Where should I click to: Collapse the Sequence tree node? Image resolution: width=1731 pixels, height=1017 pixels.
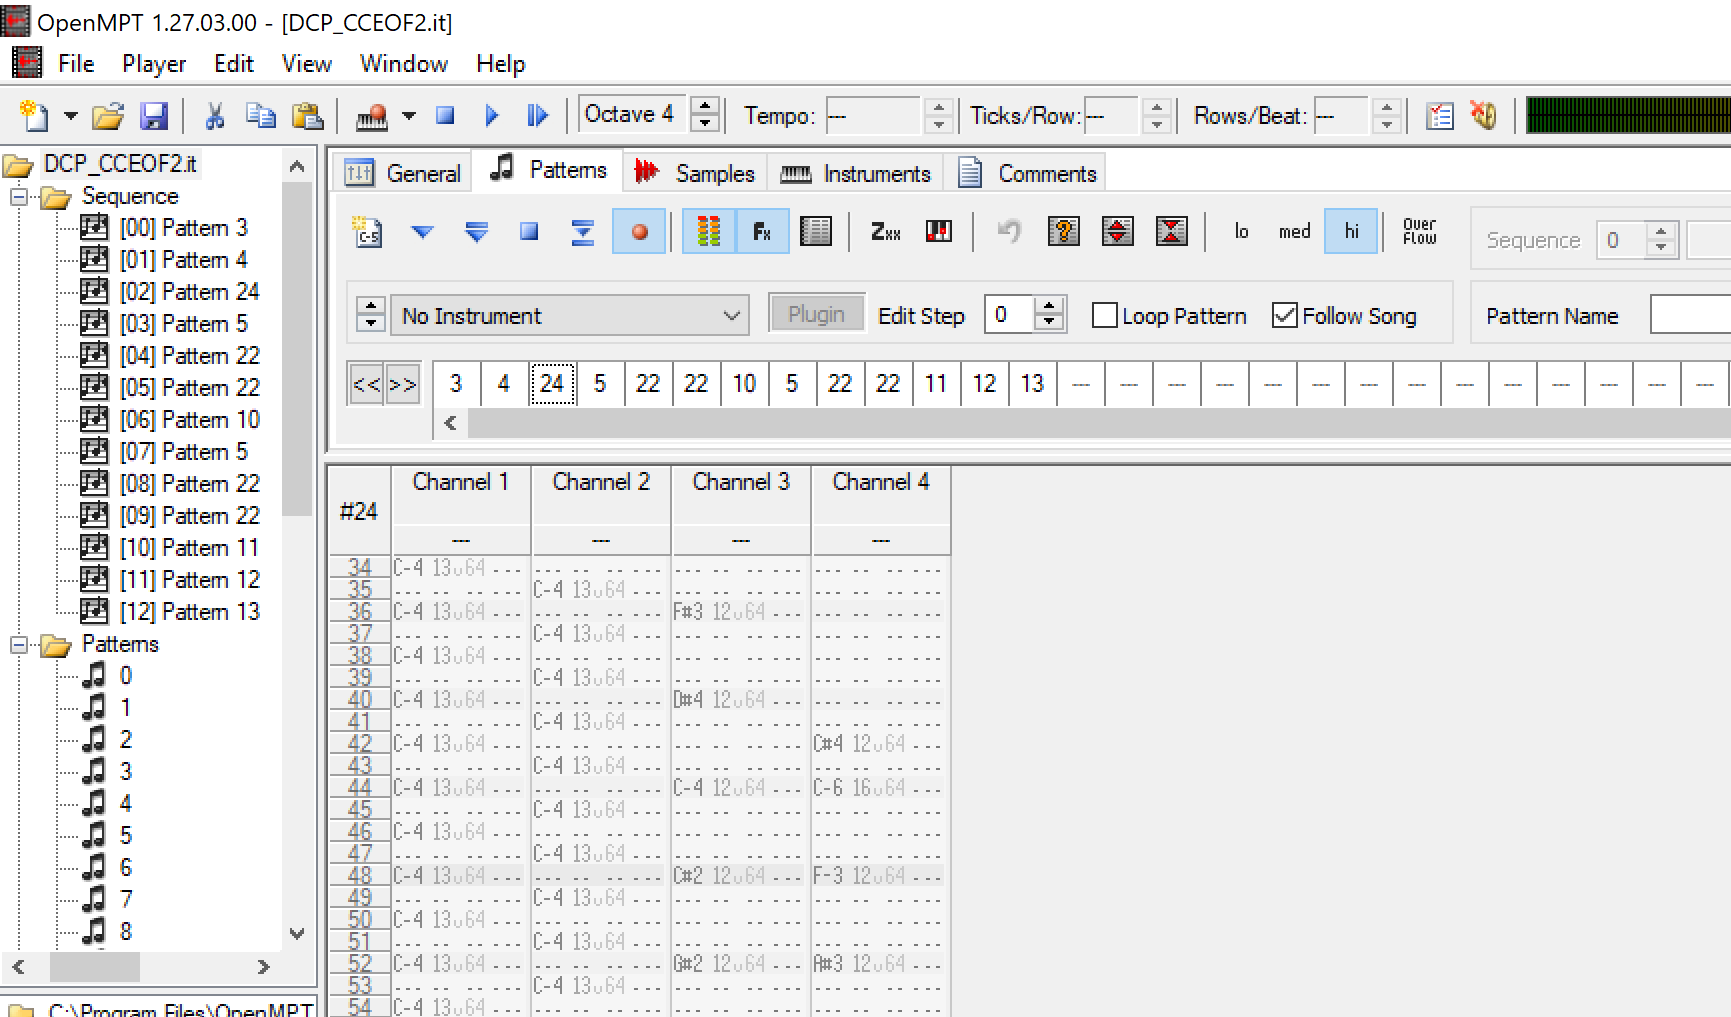click(18, 196)
